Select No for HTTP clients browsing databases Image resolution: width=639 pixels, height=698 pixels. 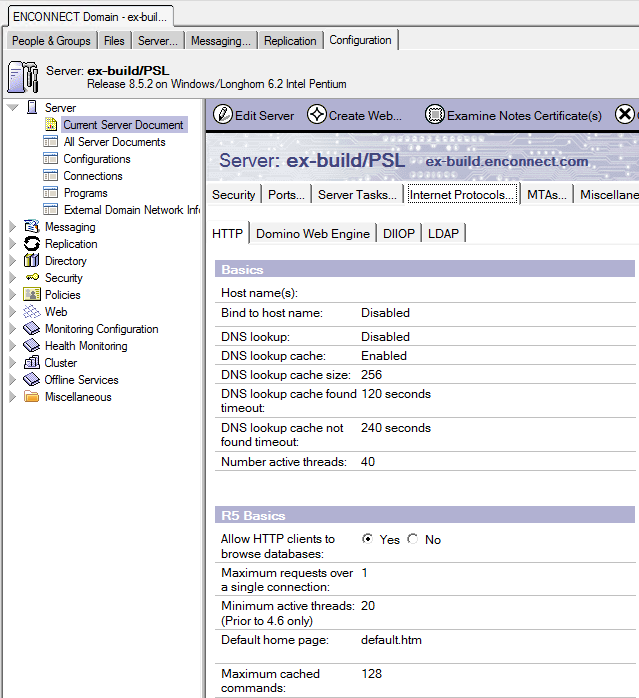click(x=413, y=539)
